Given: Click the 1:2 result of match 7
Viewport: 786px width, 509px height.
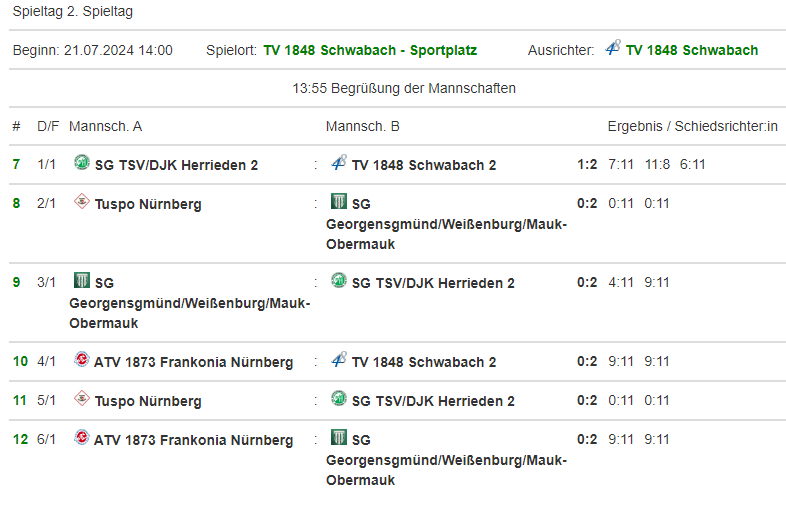Looking at the screenshot, I should click(x=587, y=164).
